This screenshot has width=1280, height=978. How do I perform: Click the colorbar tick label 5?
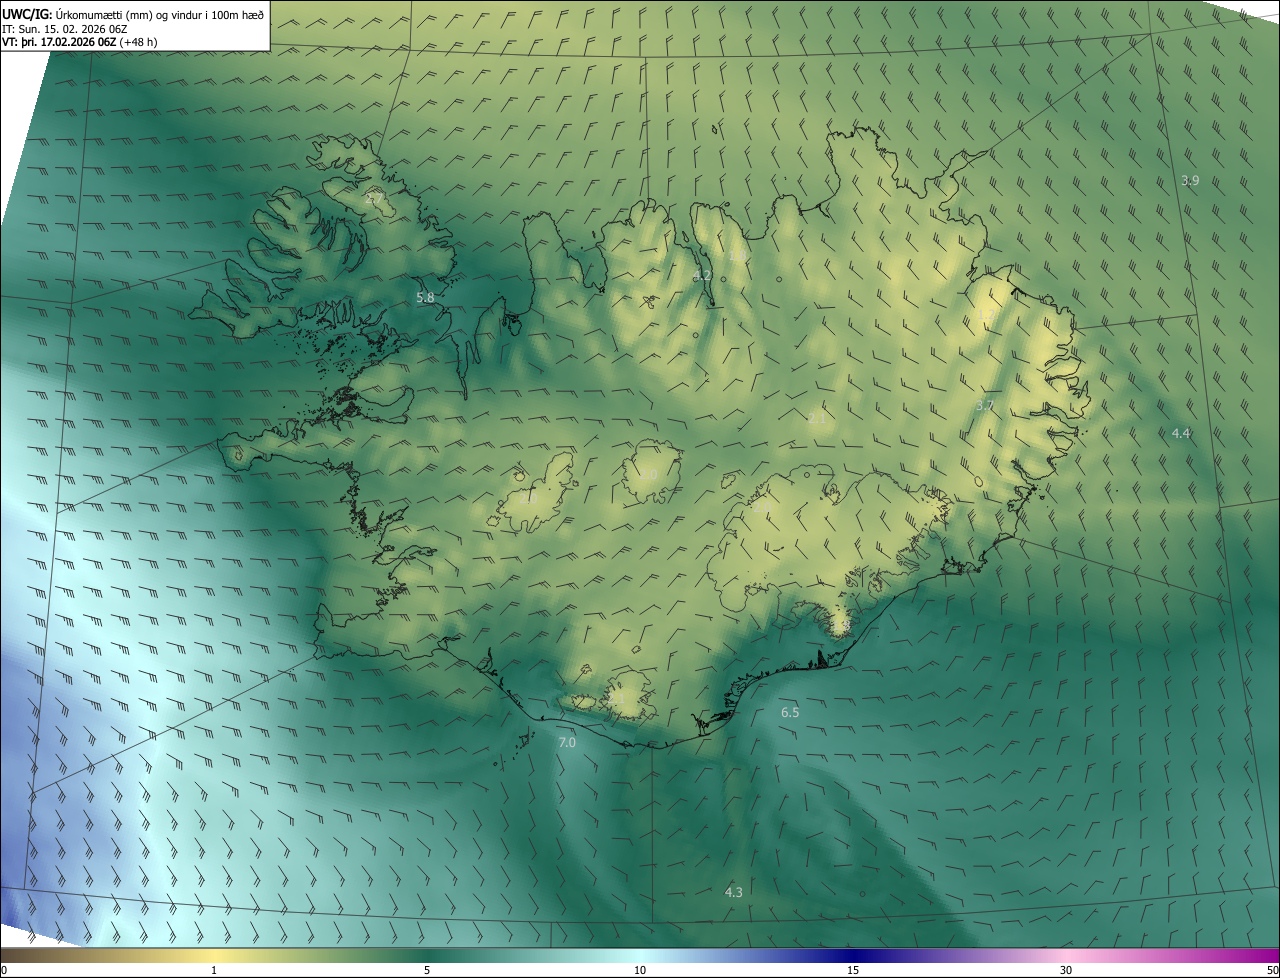[427, 971]
